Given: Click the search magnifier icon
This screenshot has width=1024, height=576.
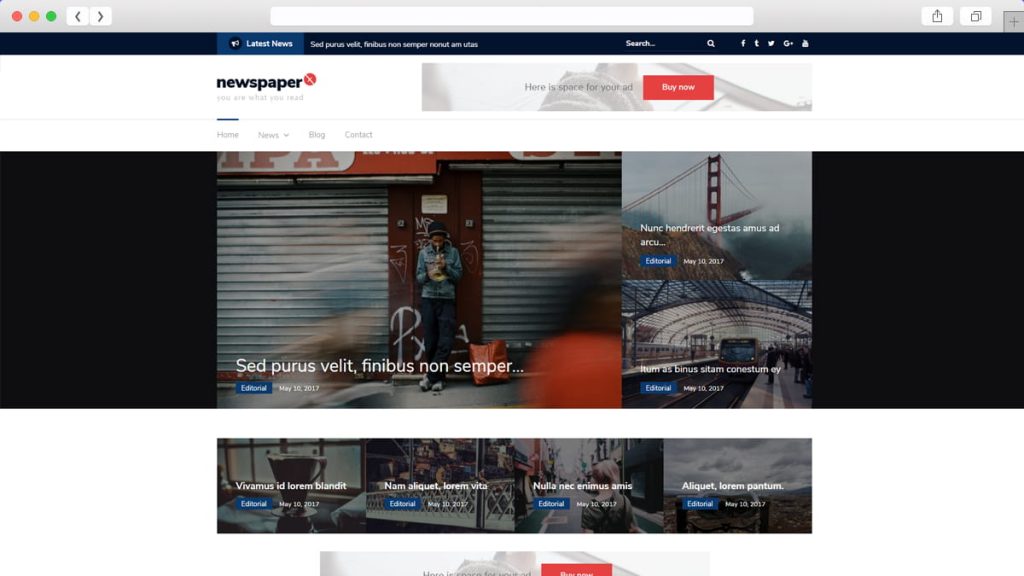Looking at the screenshot, I should point(711,44).
